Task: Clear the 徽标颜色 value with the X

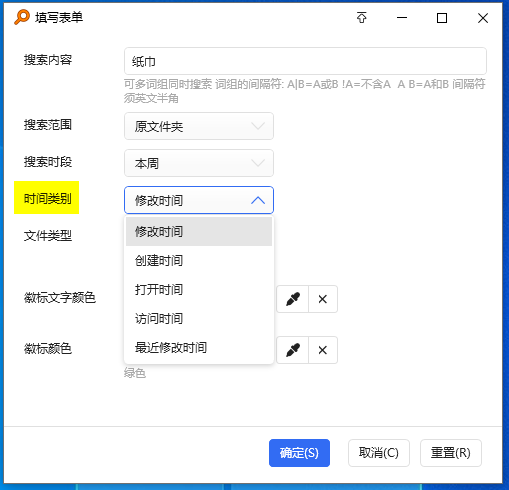Action: pos(323,350)
